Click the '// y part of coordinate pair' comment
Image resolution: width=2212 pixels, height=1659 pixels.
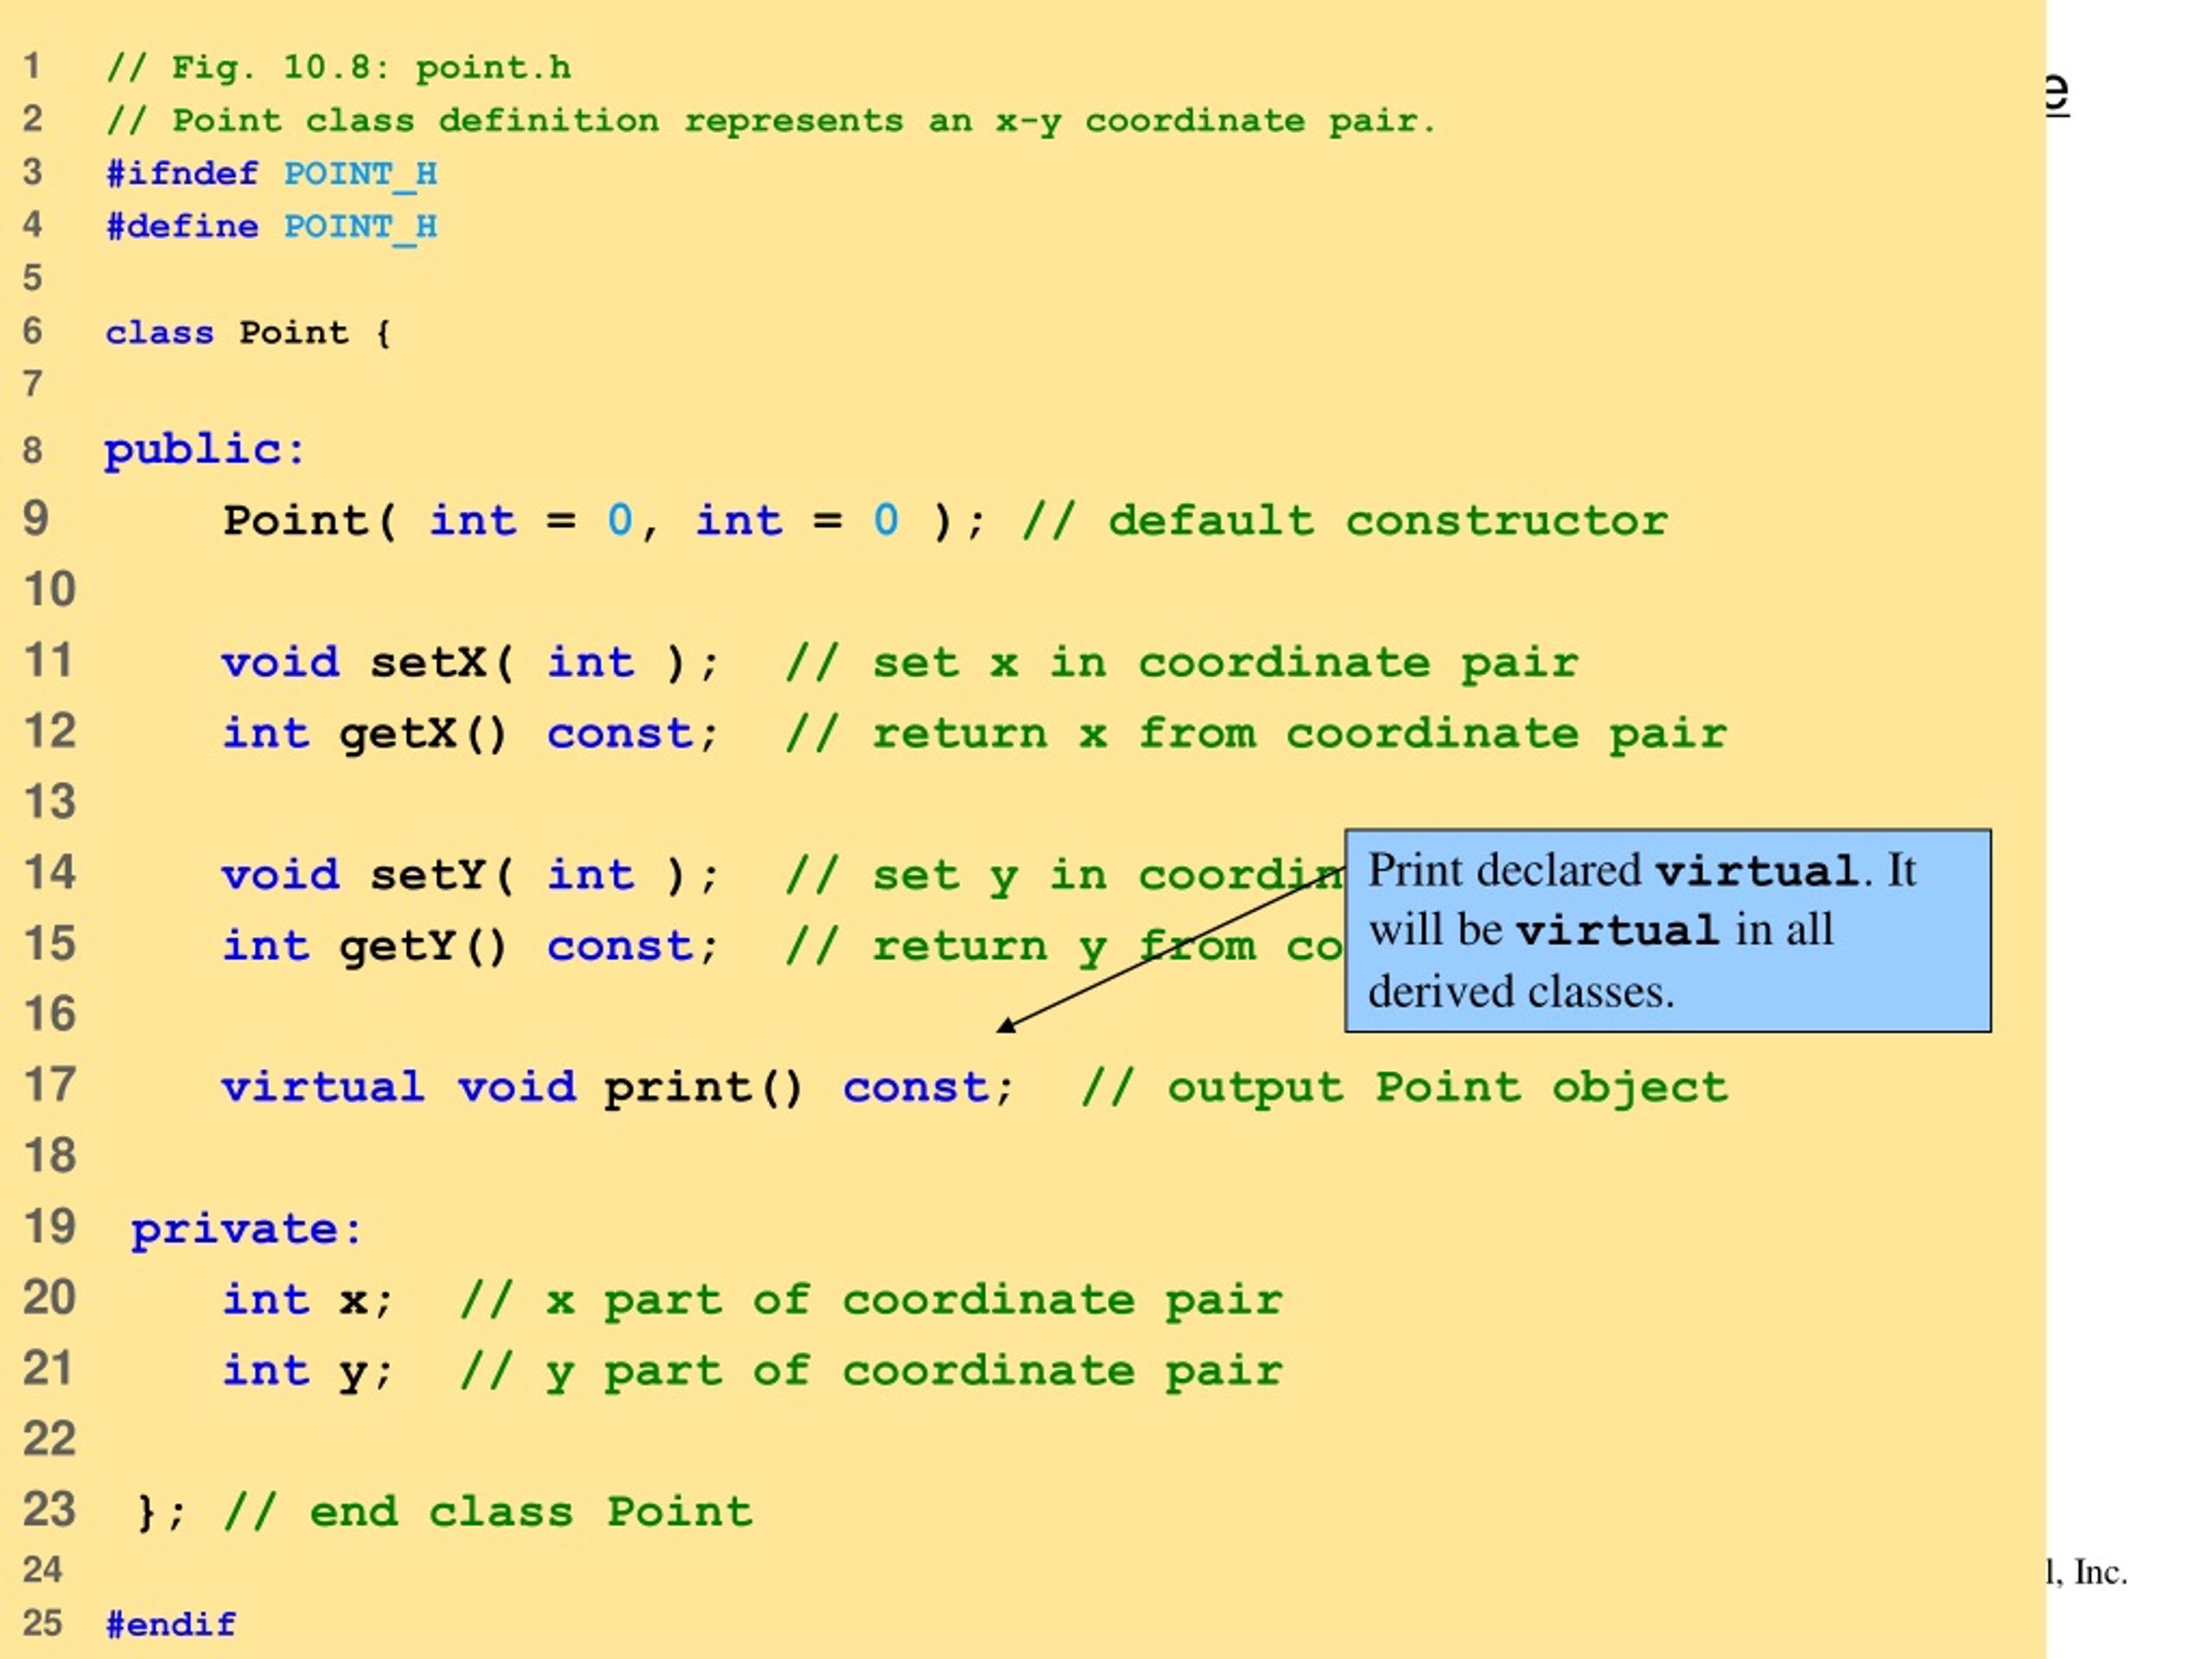tap(871, 1372)
